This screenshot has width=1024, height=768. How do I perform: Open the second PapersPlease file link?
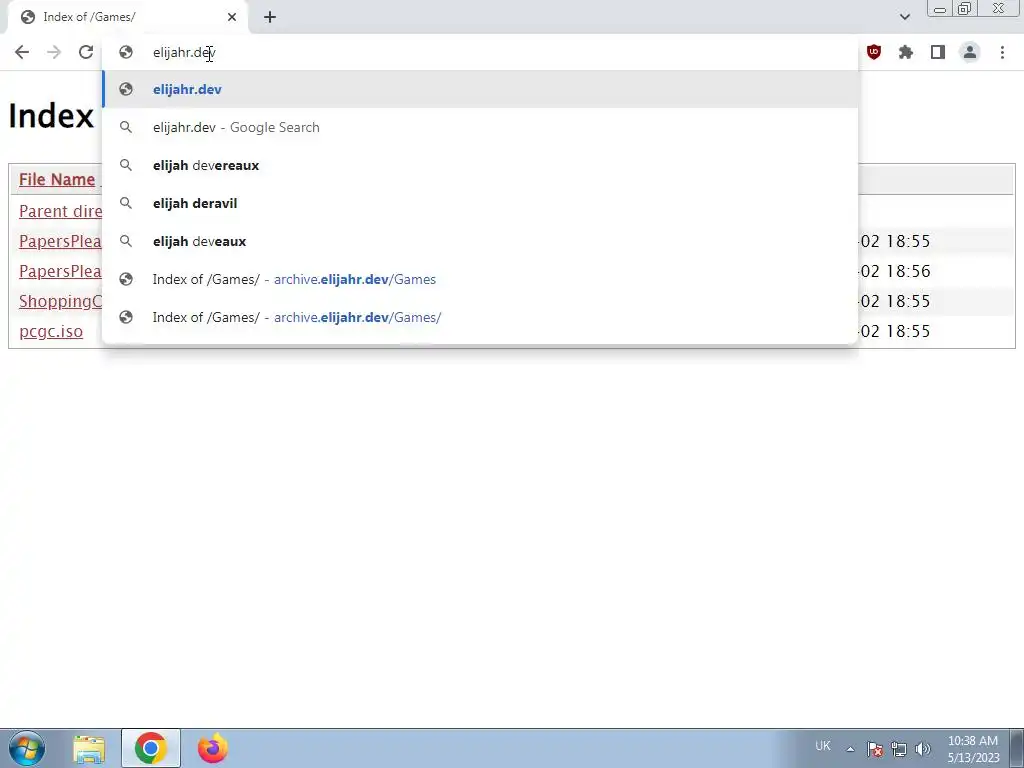coord(60,271)
